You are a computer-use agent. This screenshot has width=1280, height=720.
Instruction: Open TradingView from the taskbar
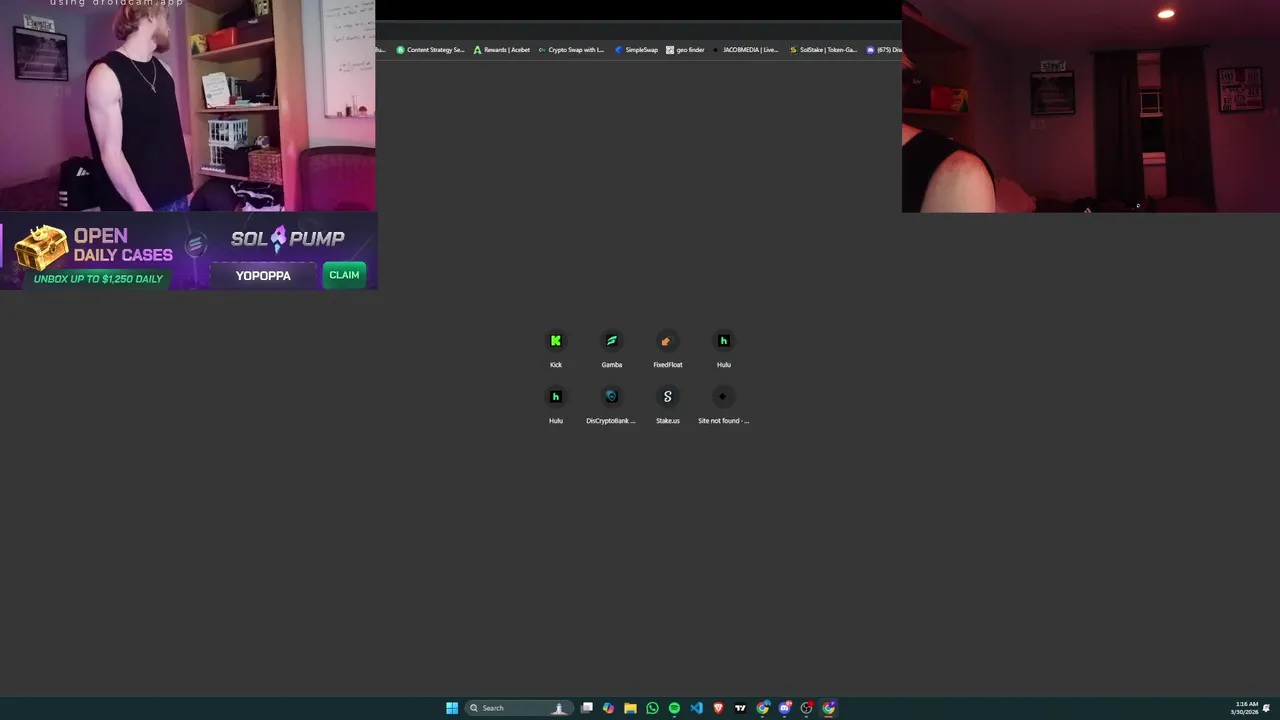(740, 708)
